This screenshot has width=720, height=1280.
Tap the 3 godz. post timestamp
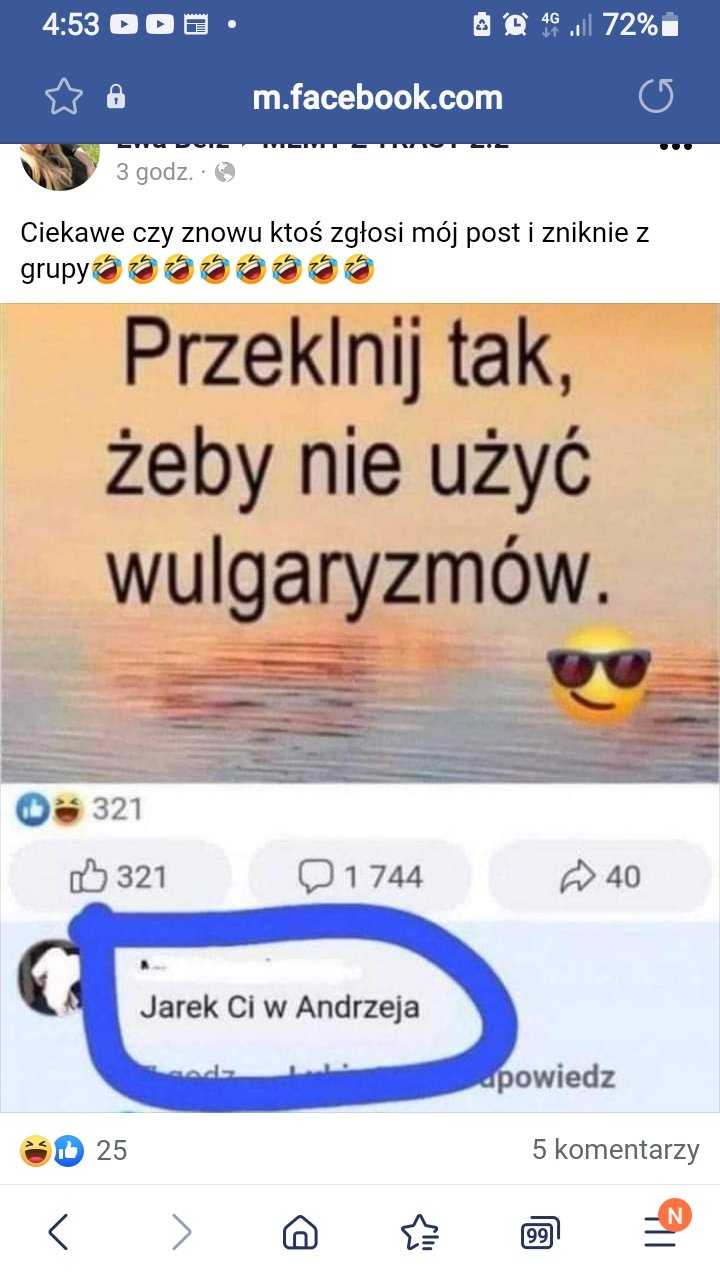click(154, 172)
